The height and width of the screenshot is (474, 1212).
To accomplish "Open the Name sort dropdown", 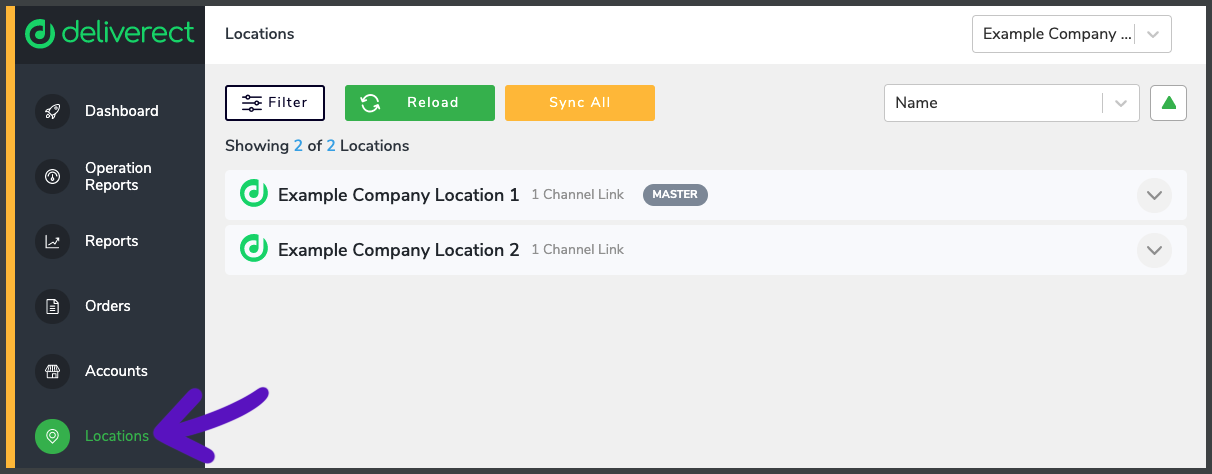I will click(1012, 103).
